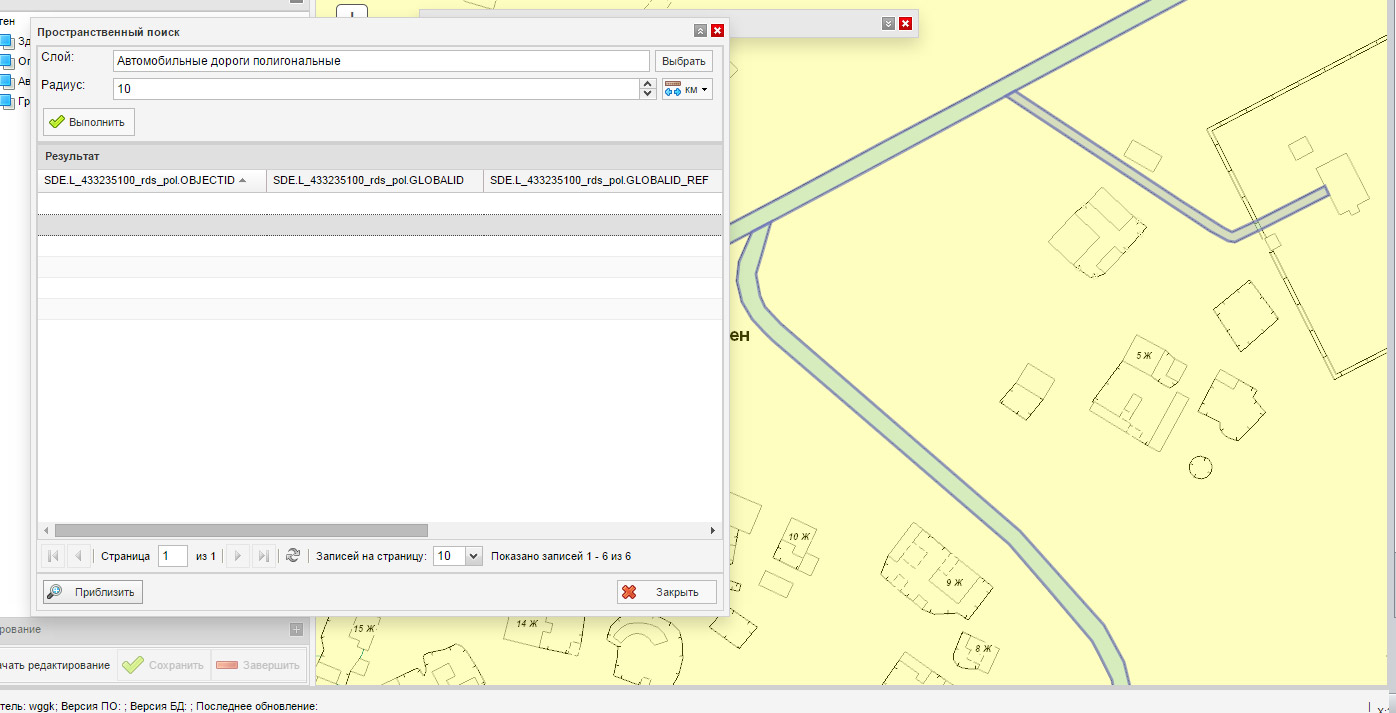Click the Слой layer name field
1396x713 pixels.
[380, 61]
